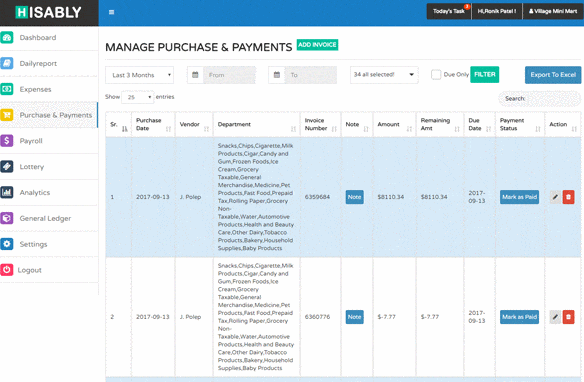Click invoice number 6360776 text
584x382 pixels.
coord(317,317)
